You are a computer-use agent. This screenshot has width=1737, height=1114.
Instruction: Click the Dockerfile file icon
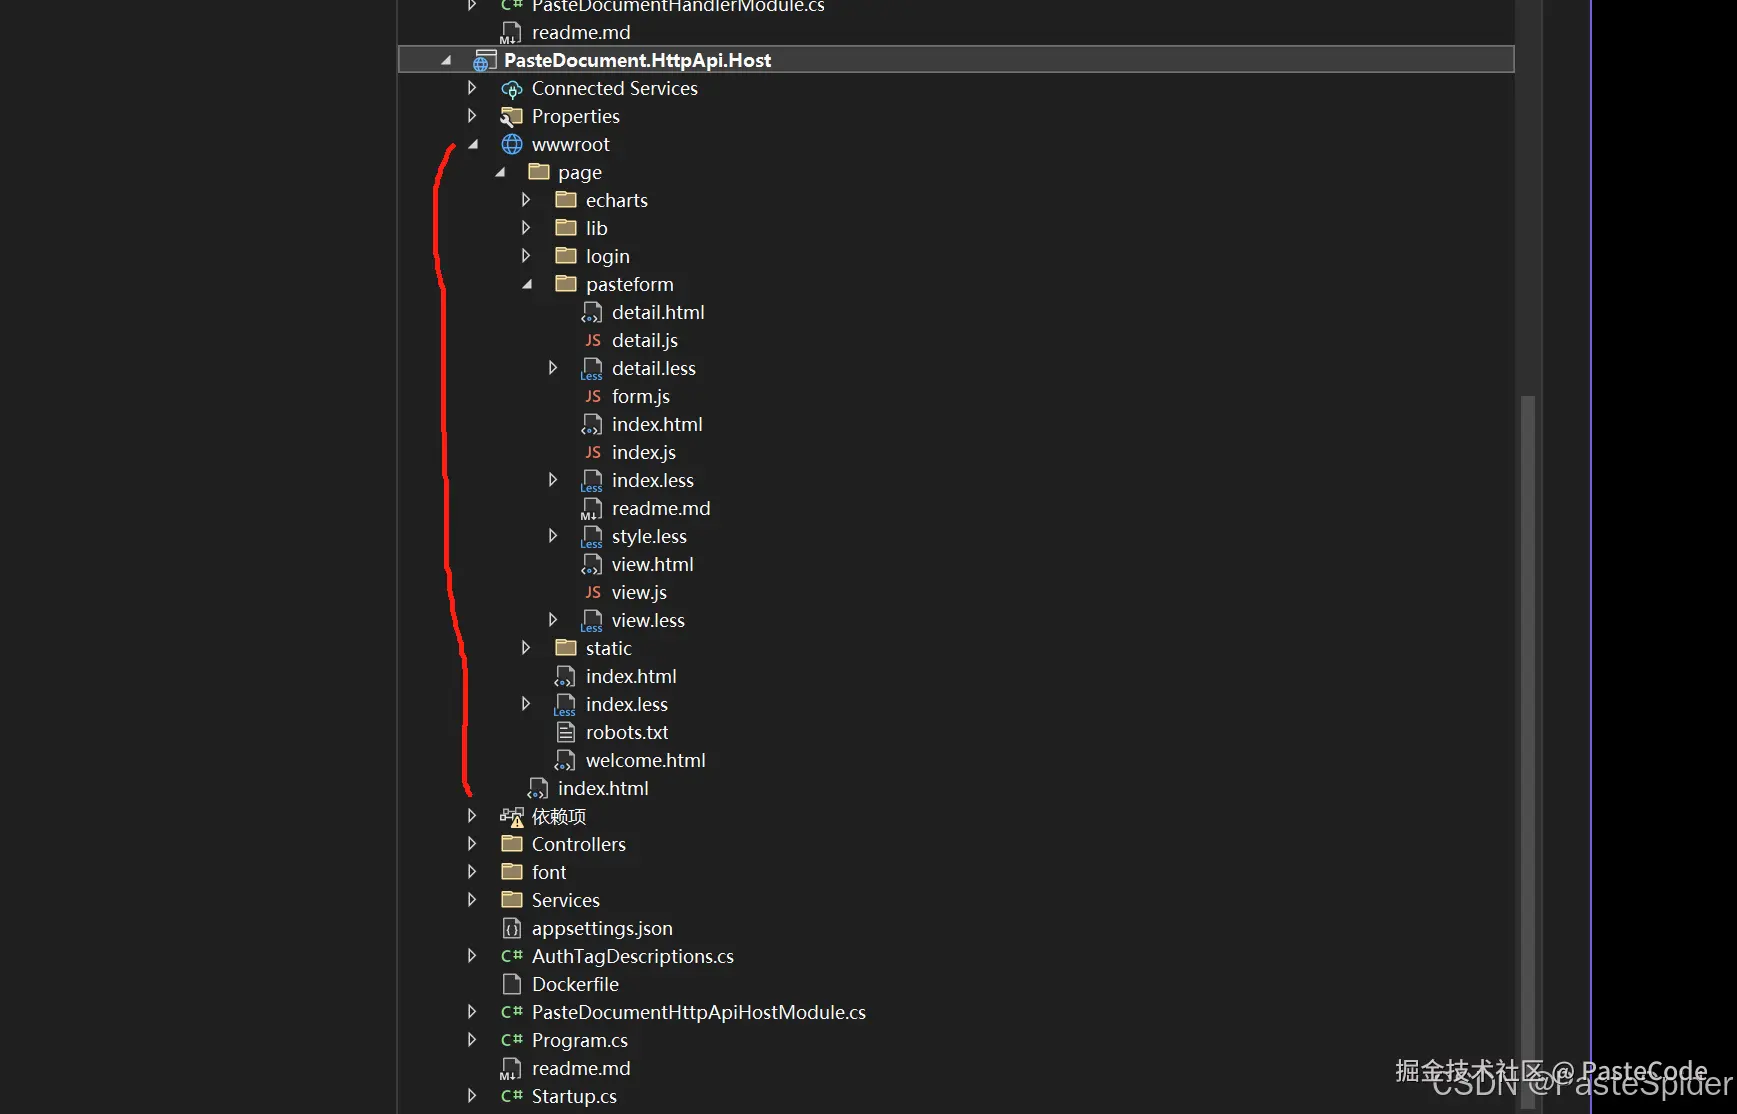click(x=512, y=985)
